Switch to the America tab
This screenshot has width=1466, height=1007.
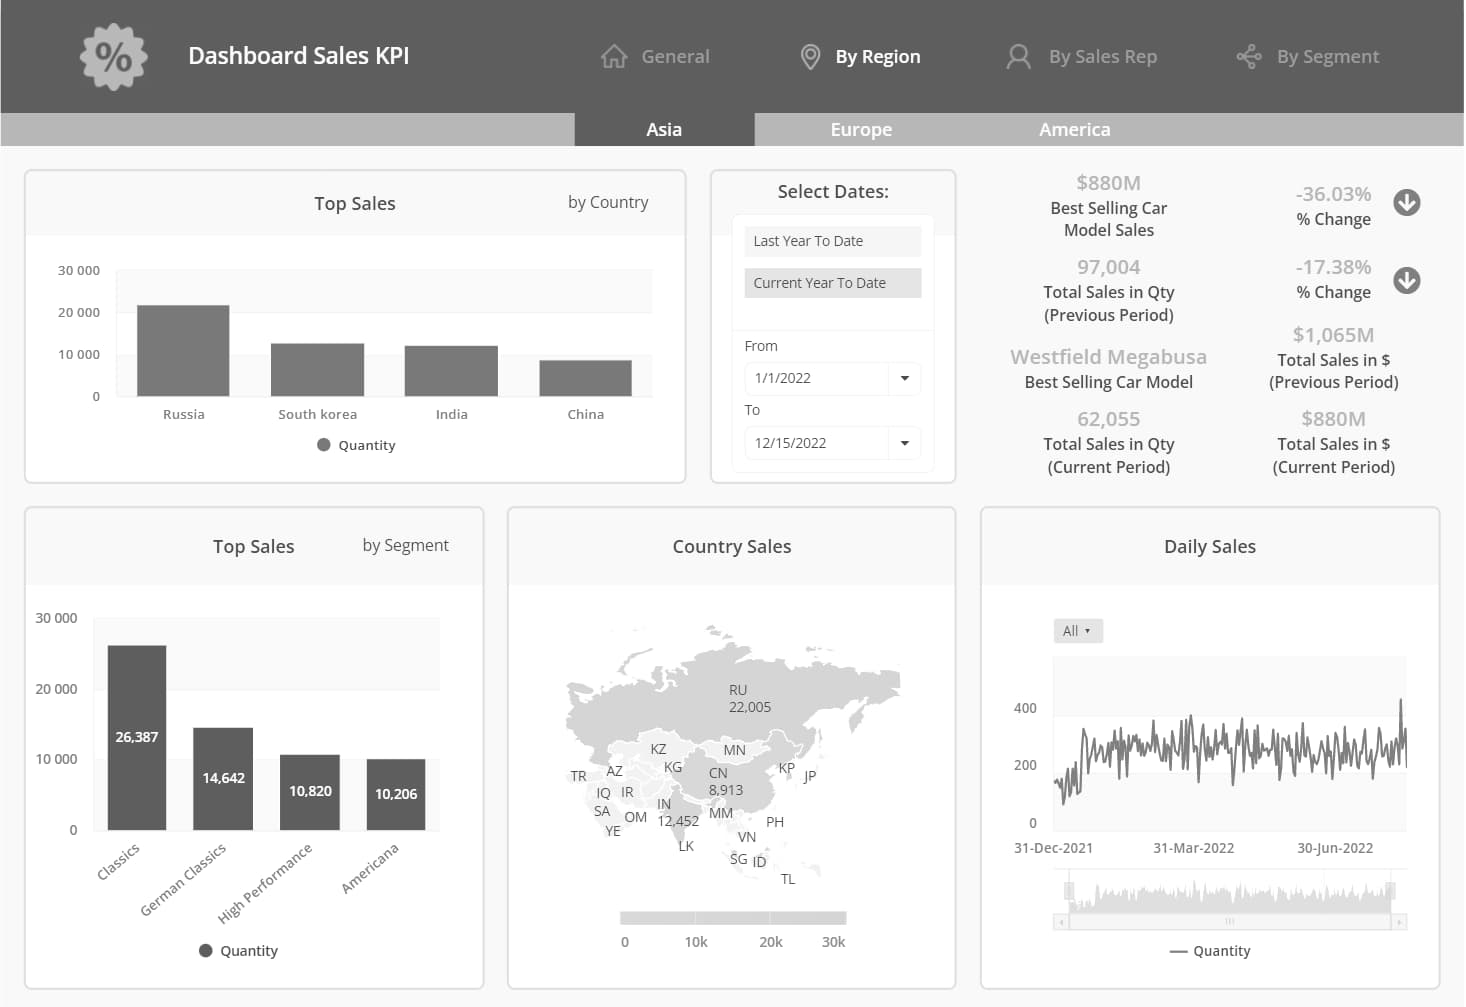click(1074, 130)
